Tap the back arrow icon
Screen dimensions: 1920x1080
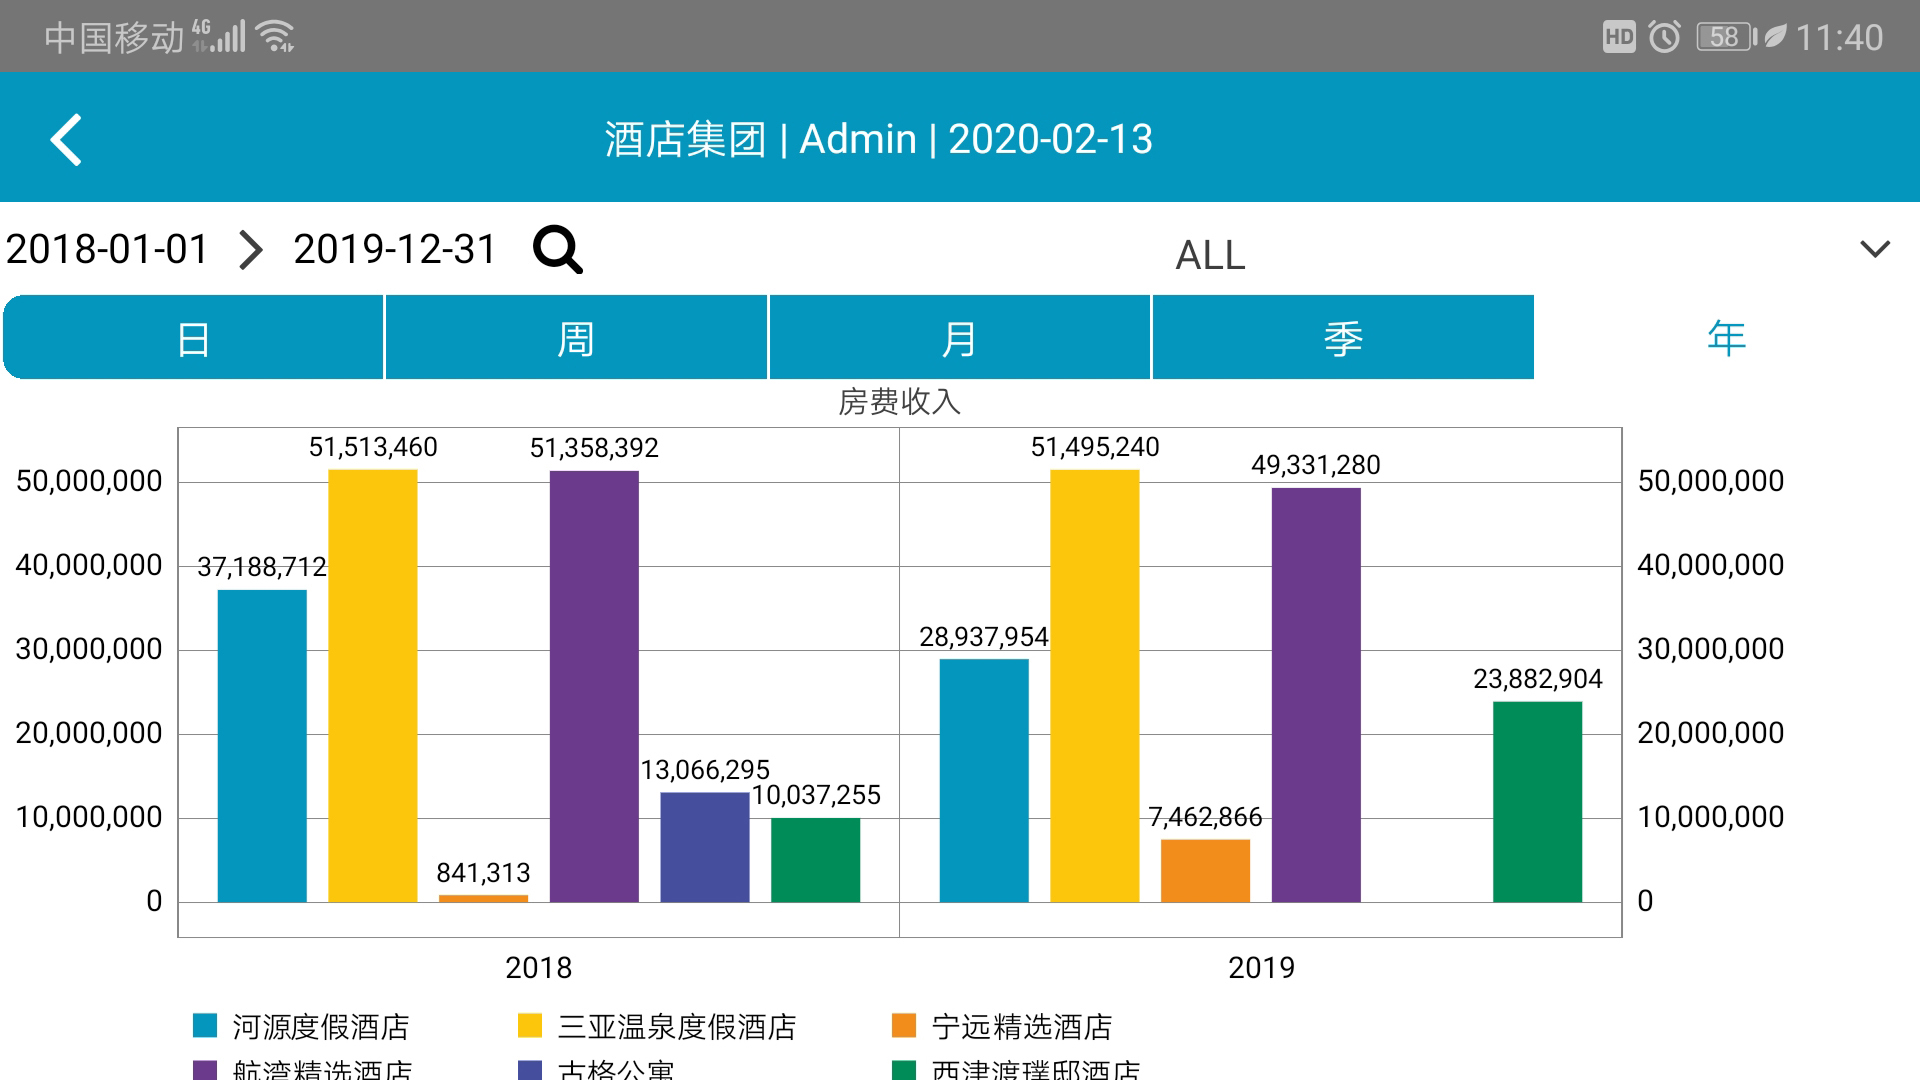tap(66, 139)
